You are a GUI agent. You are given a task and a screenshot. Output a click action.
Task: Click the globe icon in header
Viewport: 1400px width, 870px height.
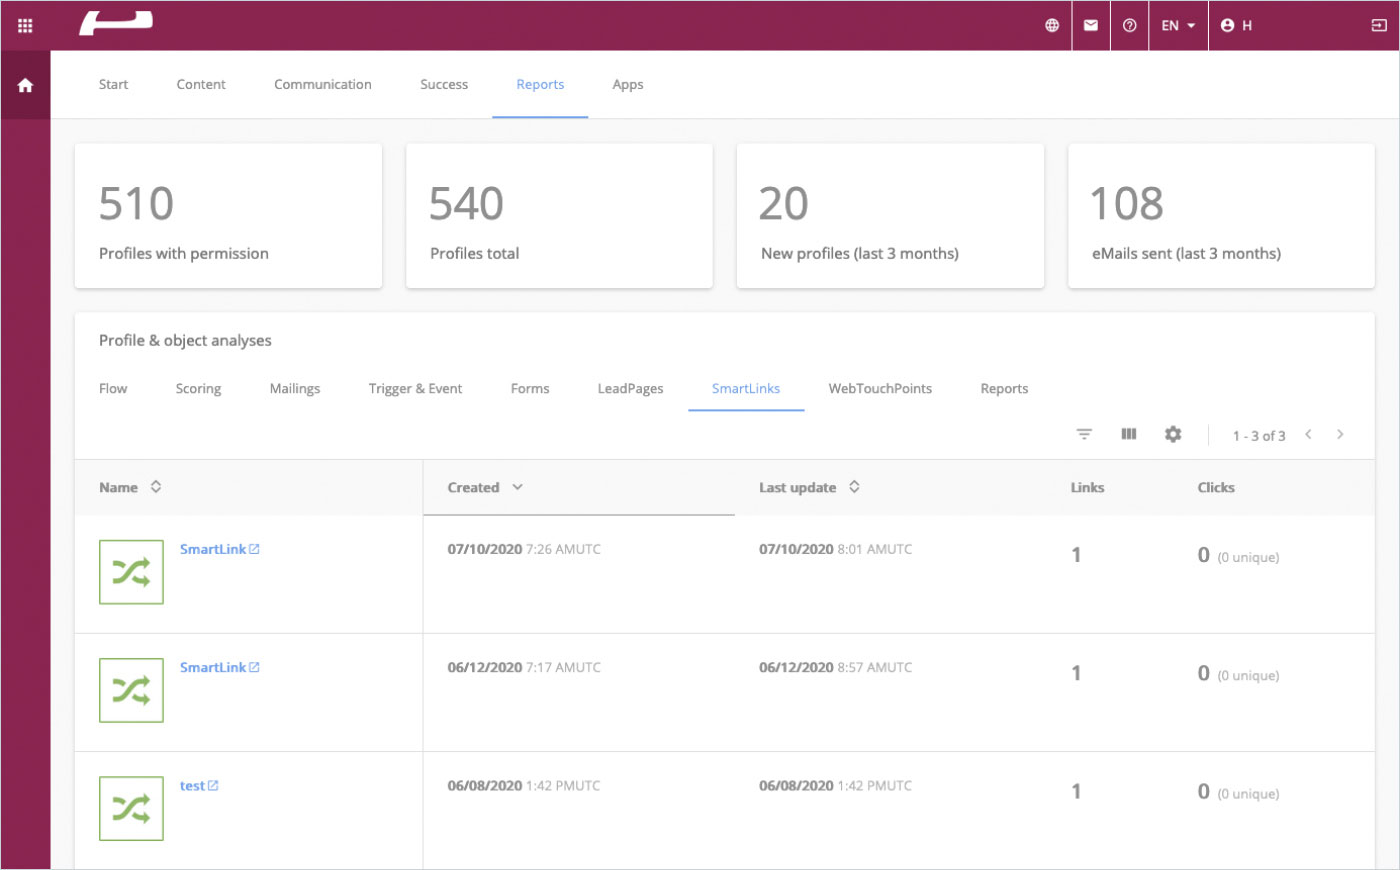1052,26
